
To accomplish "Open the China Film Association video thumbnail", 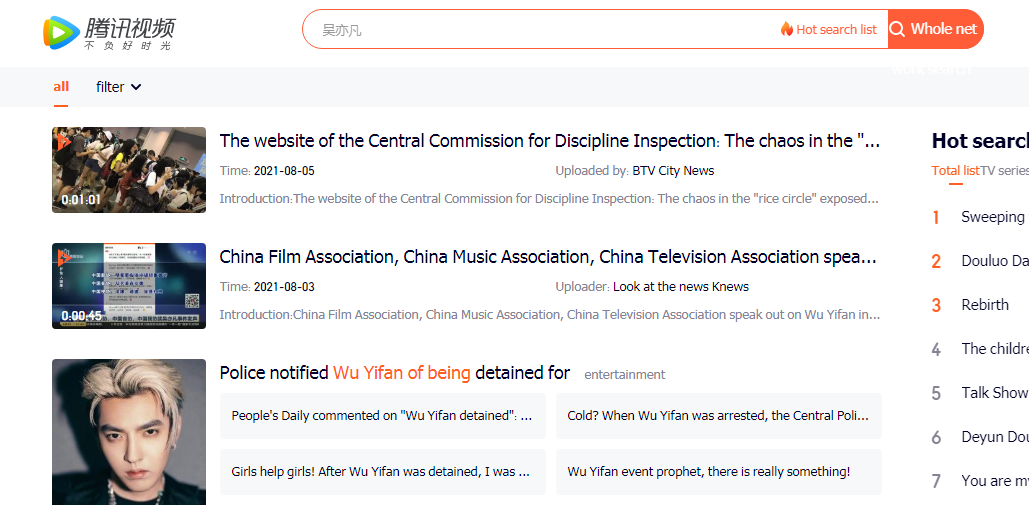I will click(129, 286).
